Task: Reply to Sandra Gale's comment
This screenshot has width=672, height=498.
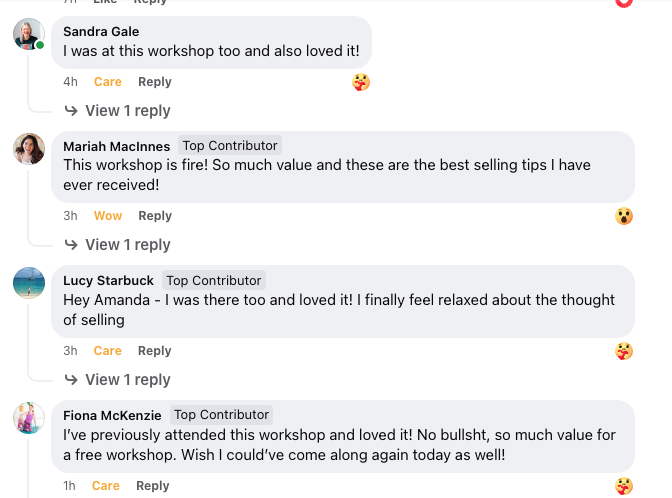Action: point(155,82)
